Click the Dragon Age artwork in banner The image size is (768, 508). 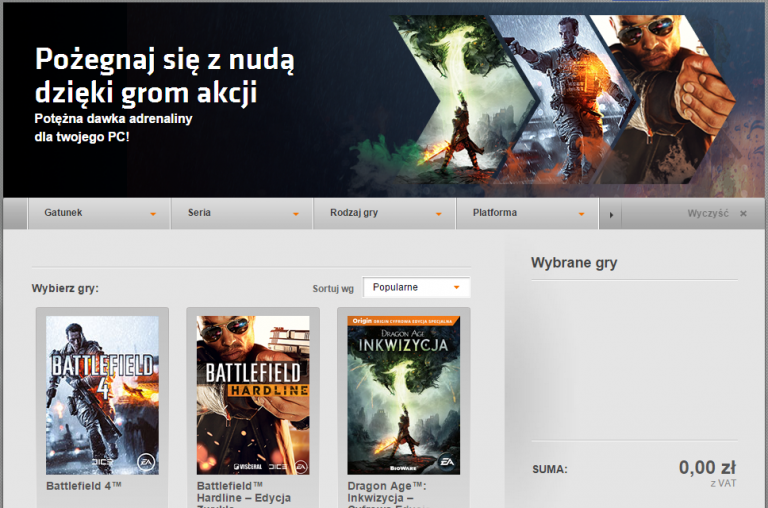click(x=463, y=100)
